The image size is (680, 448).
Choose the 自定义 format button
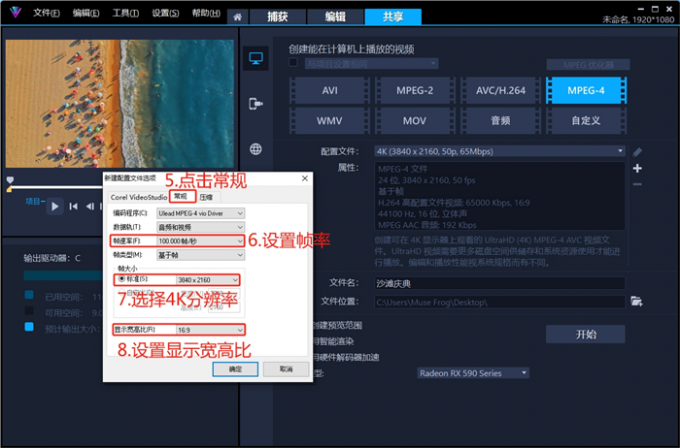[586, 121]
